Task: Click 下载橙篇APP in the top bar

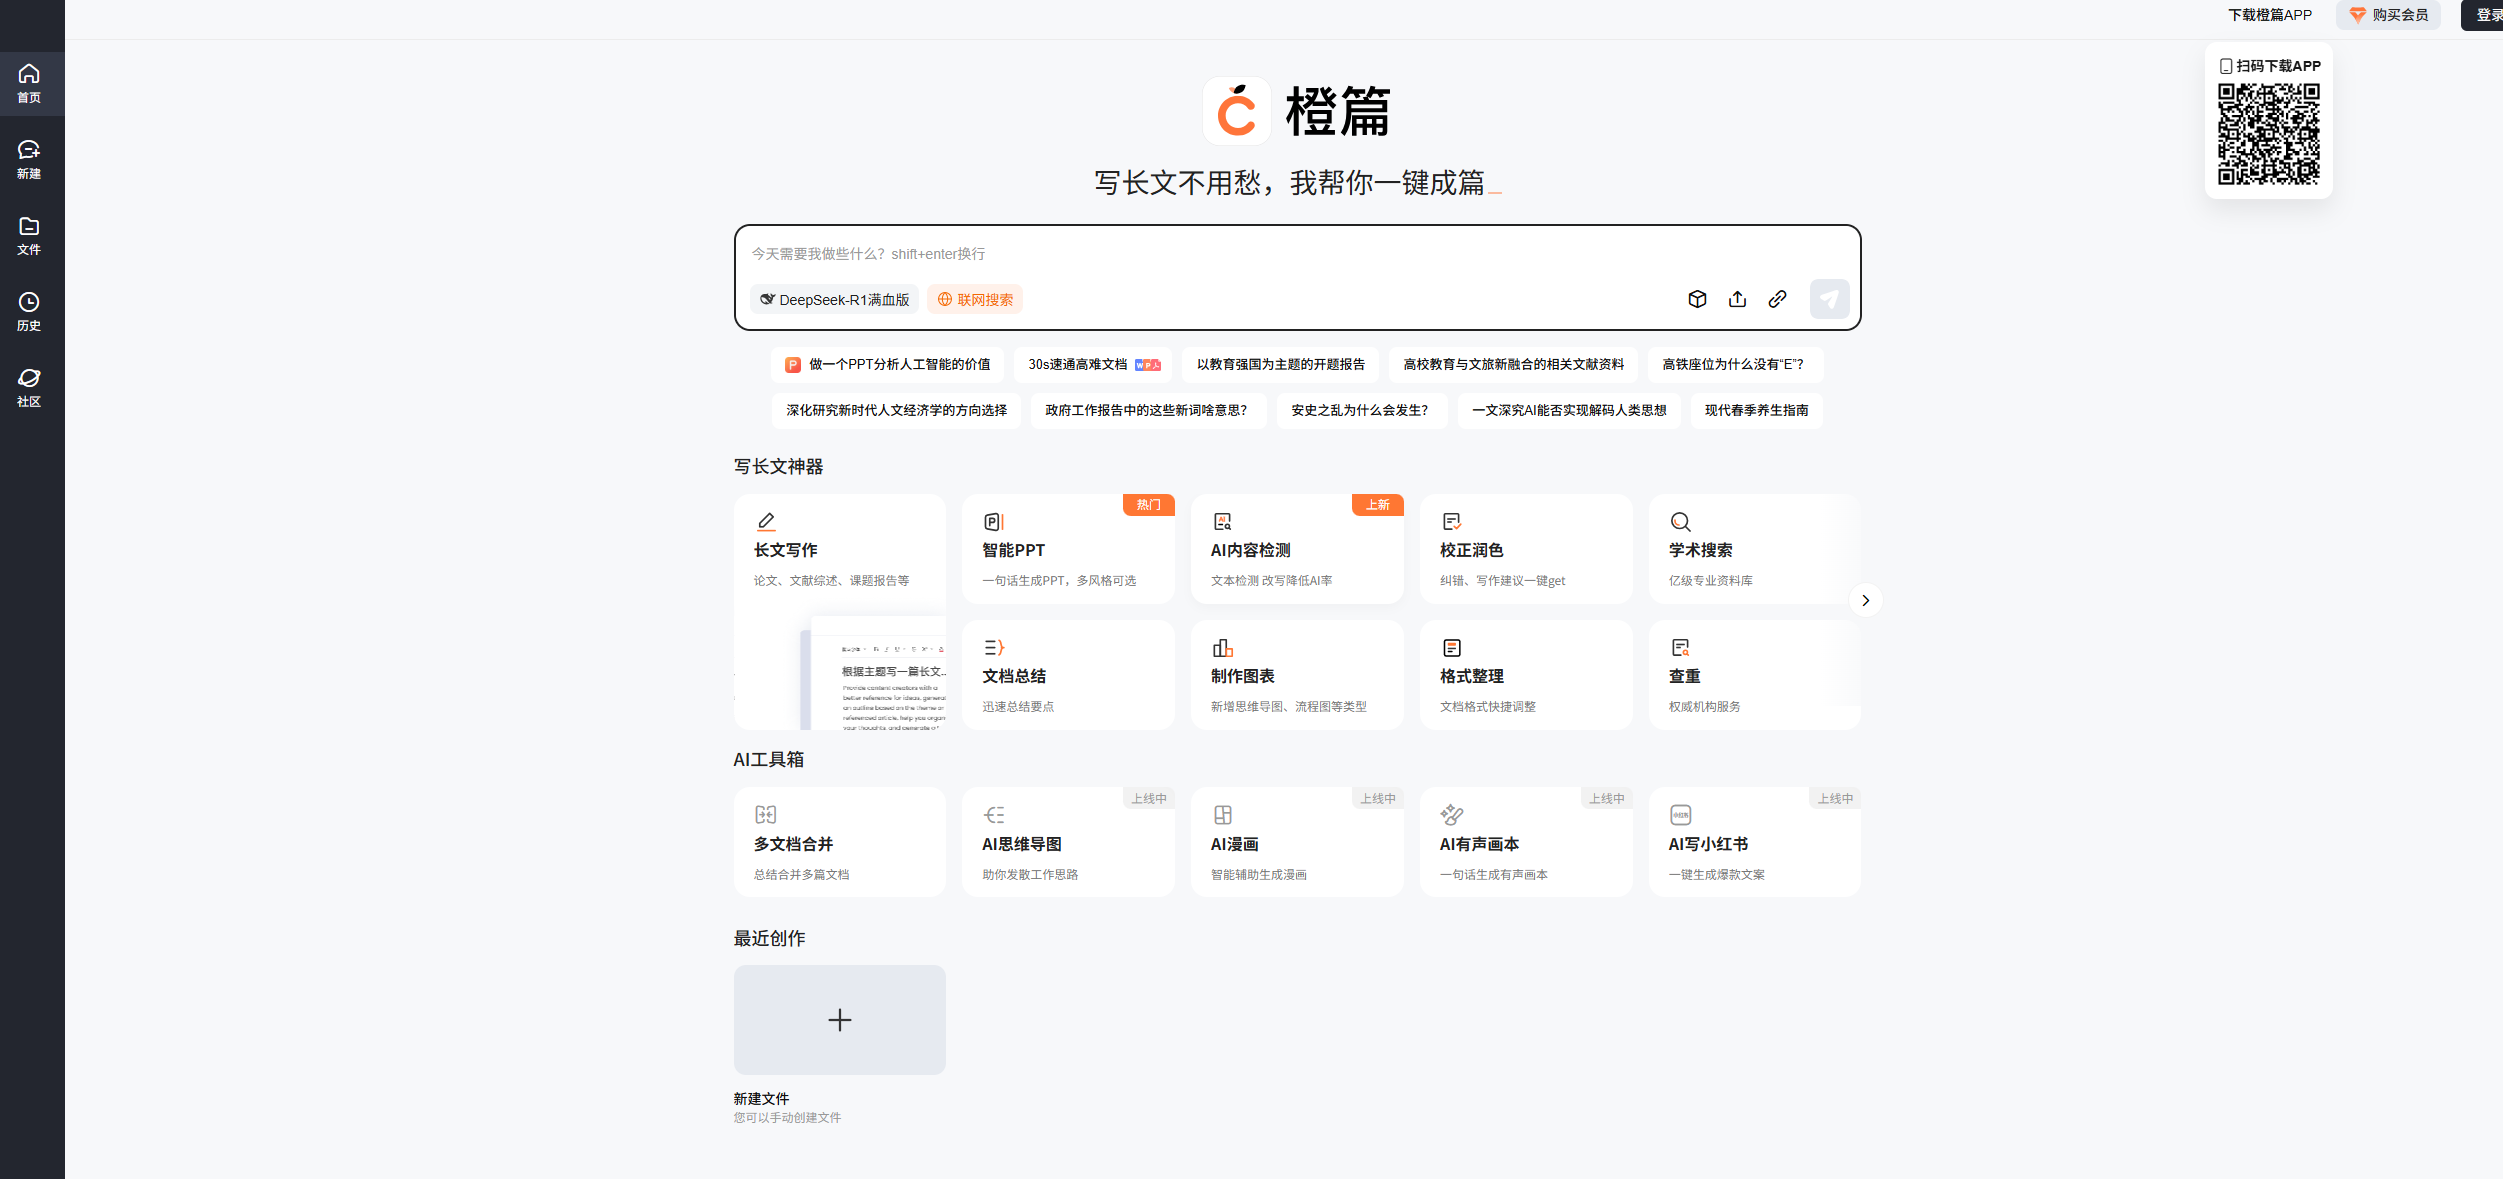Action: pyautogui.click(x=2269, y=15)
